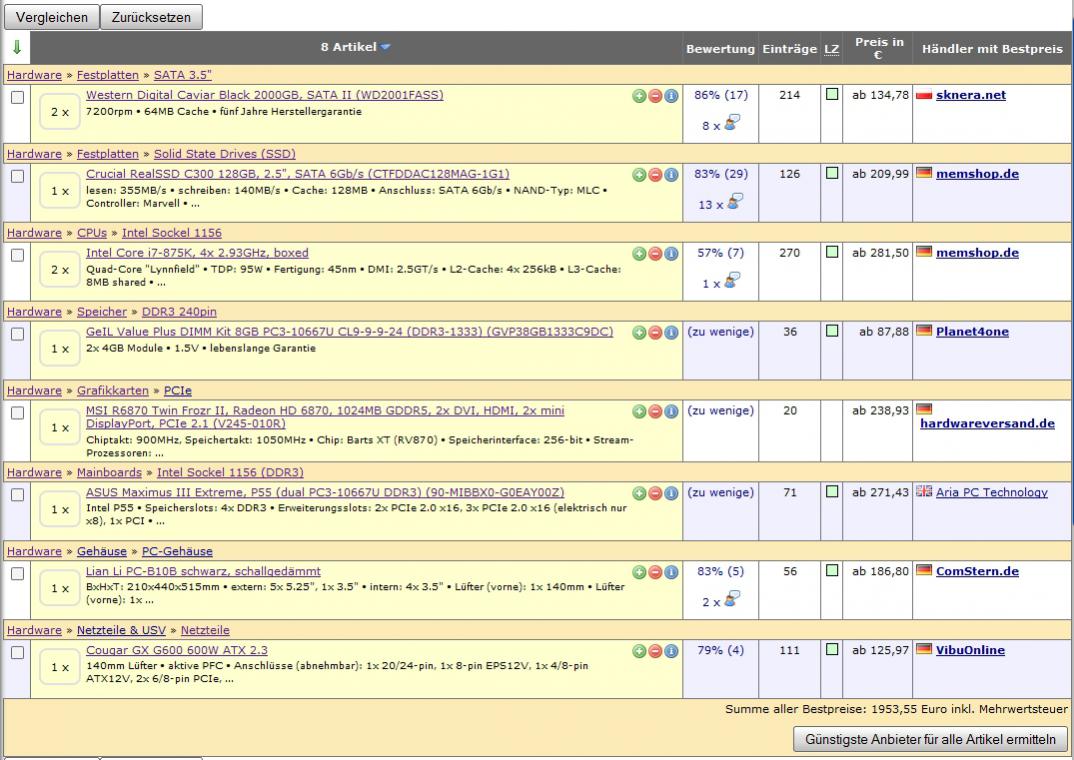Screen dimensions: 1074x760
Task: Click the Vergleichen button
Action: 52,17
